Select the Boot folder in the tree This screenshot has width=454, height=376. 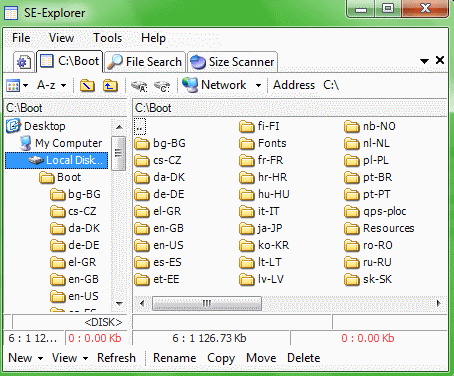click(x=60, y=177)
